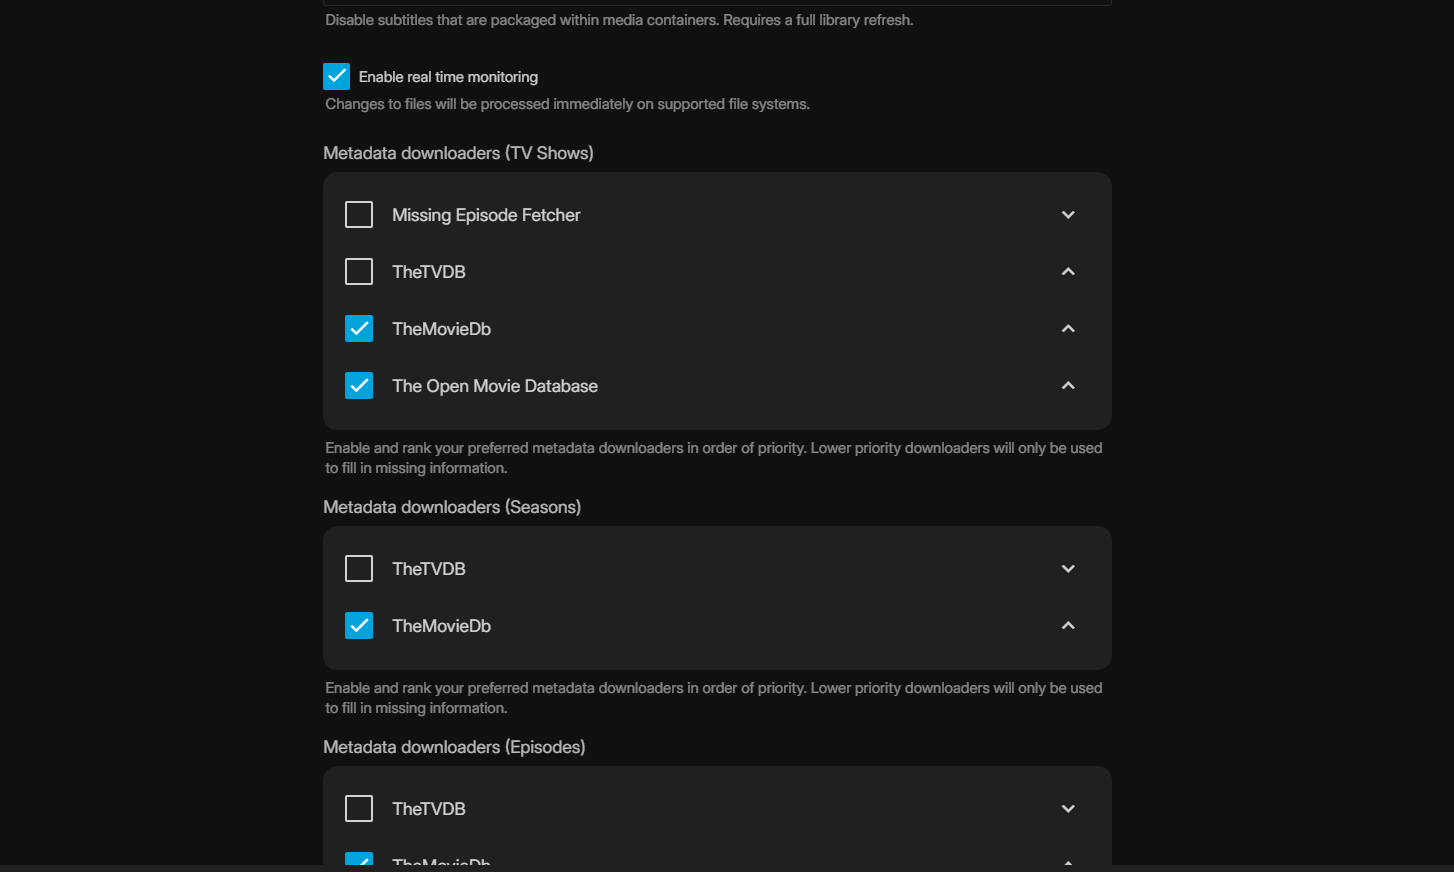This screenshot has height=872, width=1454.
Task: Click the 'Enable real time monitoring' label text
Action: pos(448,77)
